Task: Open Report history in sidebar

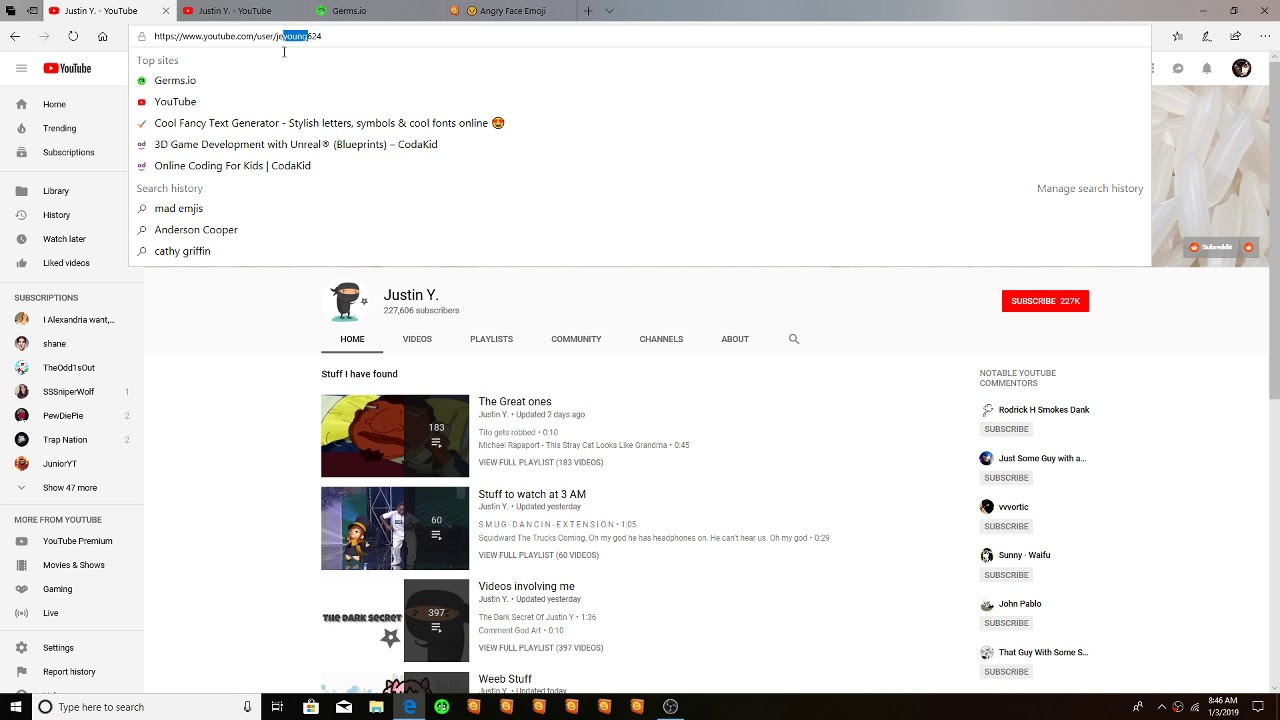Action: [69, 672]
